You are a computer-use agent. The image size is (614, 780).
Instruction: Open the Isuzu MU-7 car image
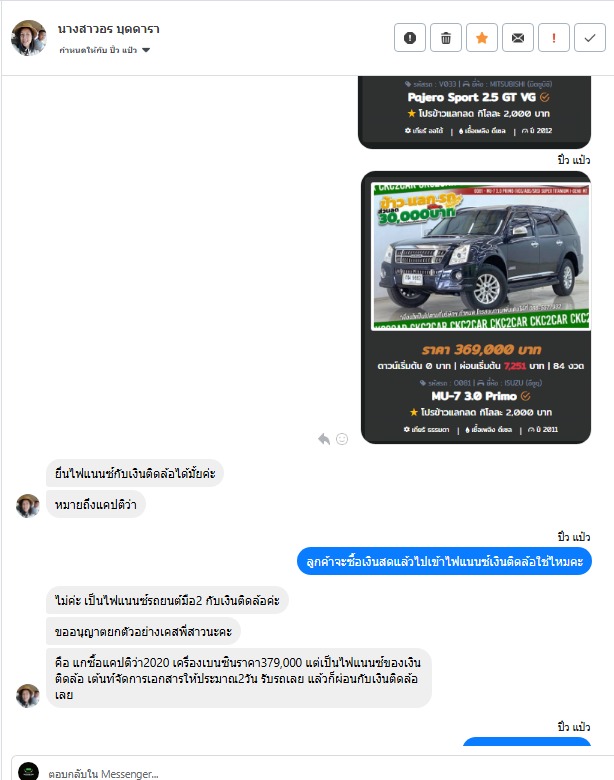pos(480,256)
